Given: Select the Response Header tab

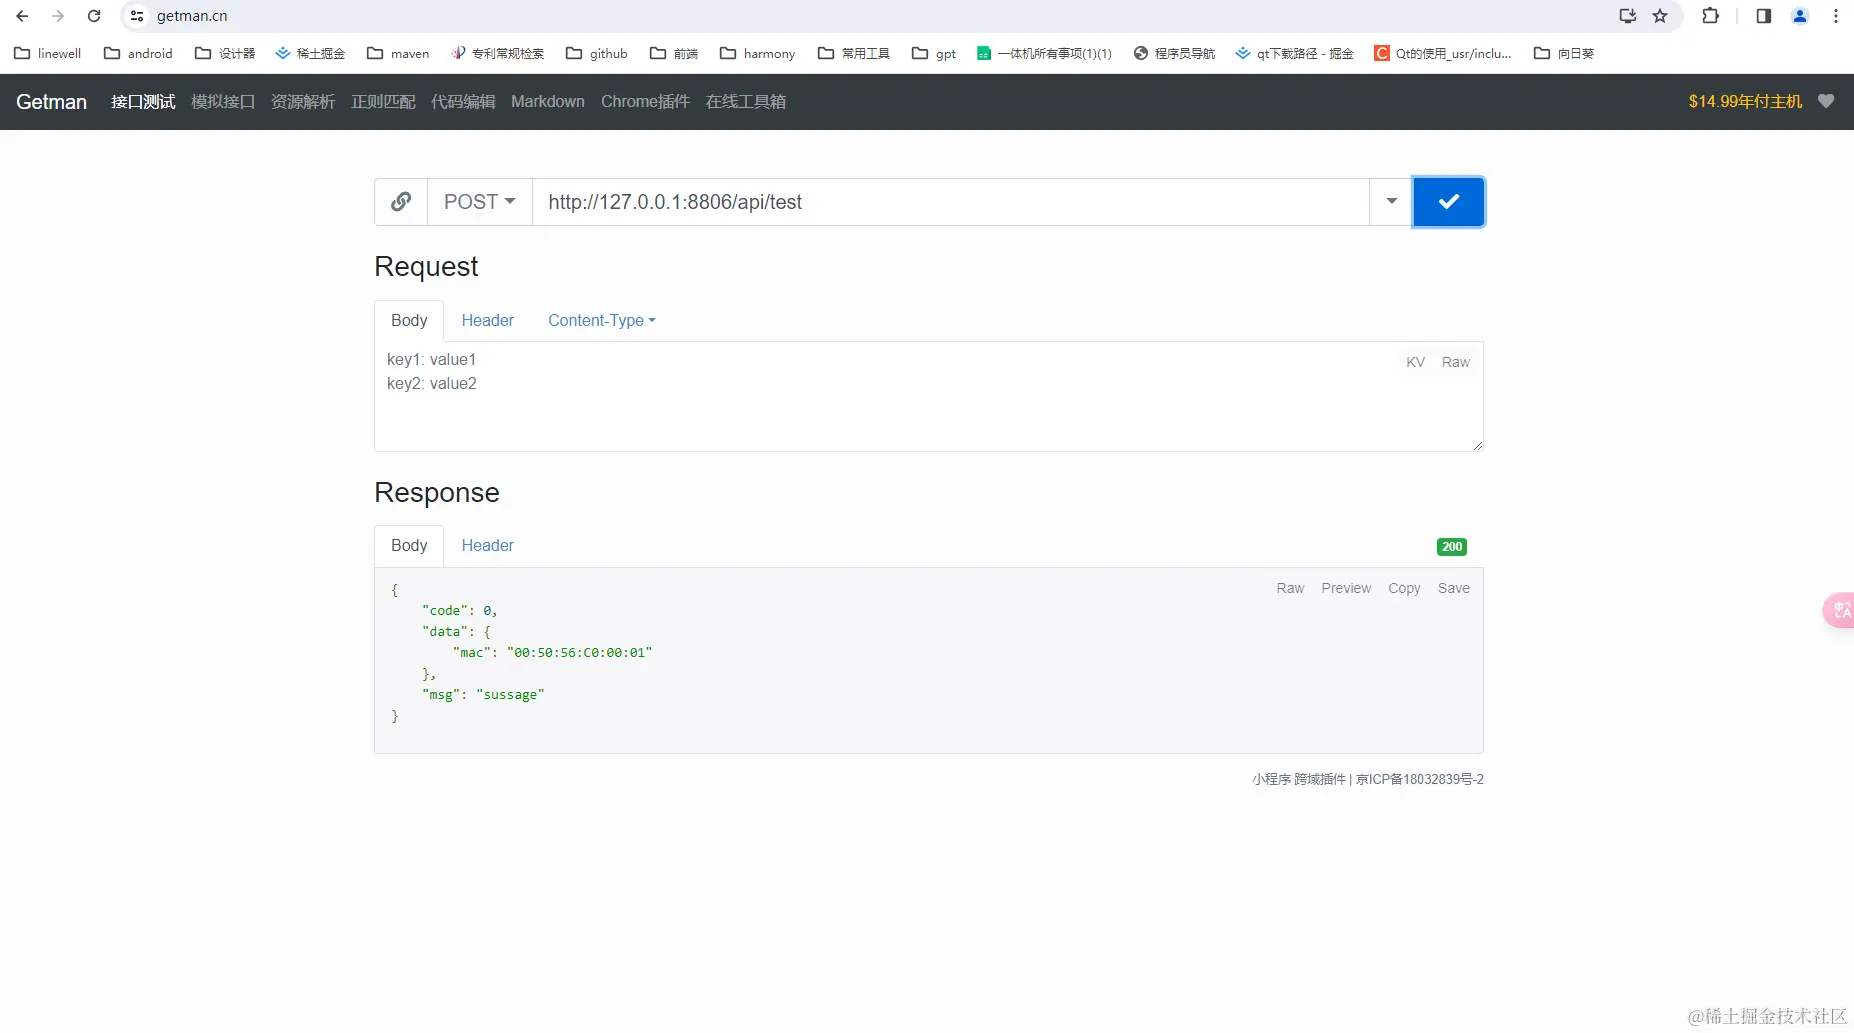Looking at the screenshot, I should (488, 545).
